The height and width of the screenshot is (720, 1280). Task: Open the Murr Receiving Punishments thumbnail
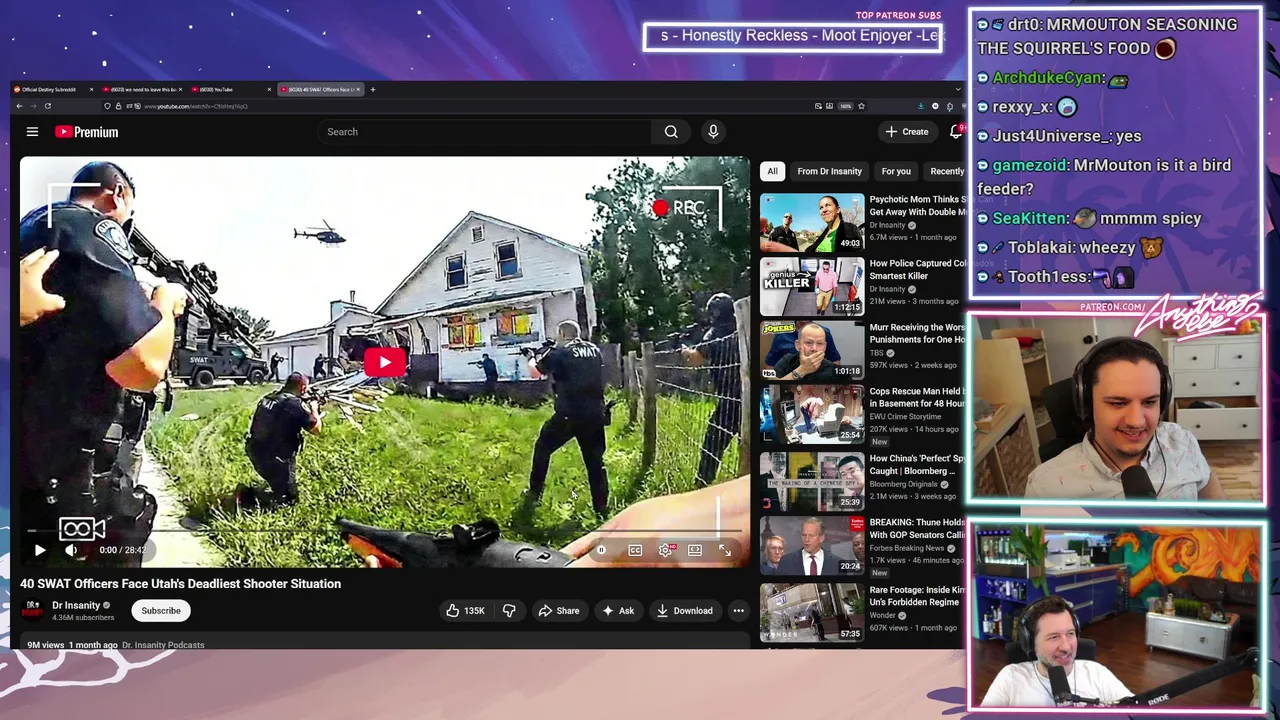[x=812, y=350]
